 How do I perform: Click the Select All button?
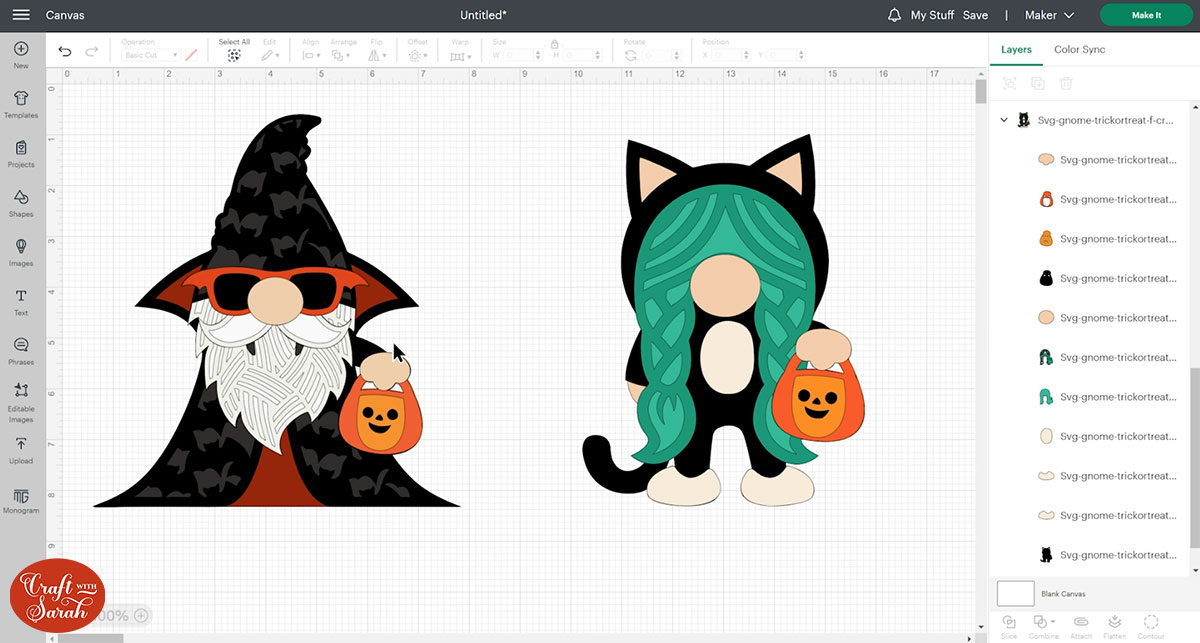click(x=234, y=55)
